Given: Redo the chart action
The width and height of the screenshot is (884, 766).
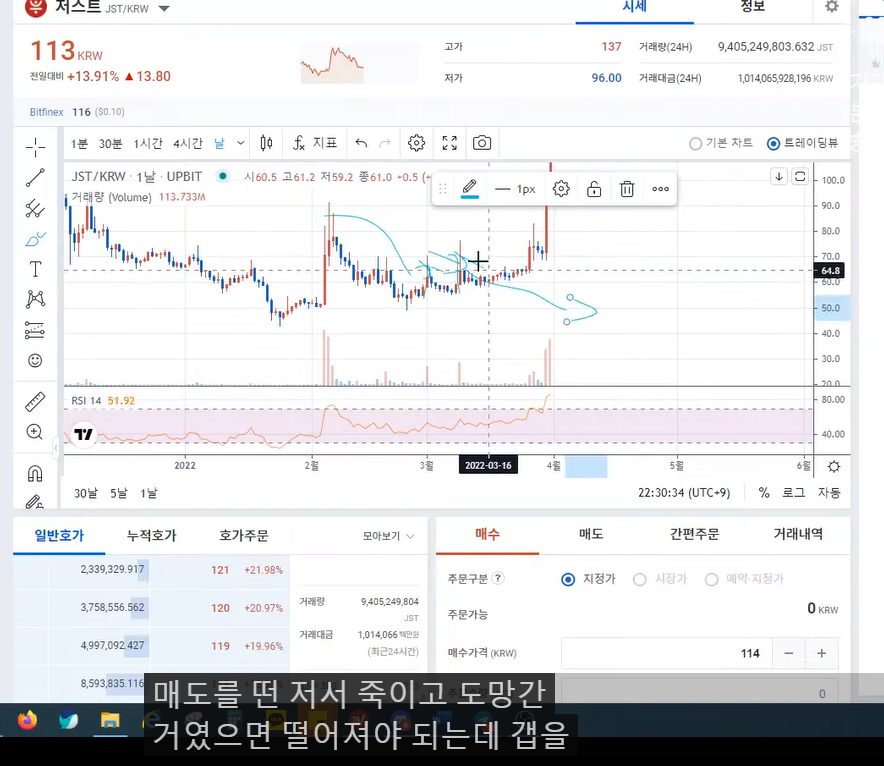Looking at the screenshot, I should coord(384,143).
